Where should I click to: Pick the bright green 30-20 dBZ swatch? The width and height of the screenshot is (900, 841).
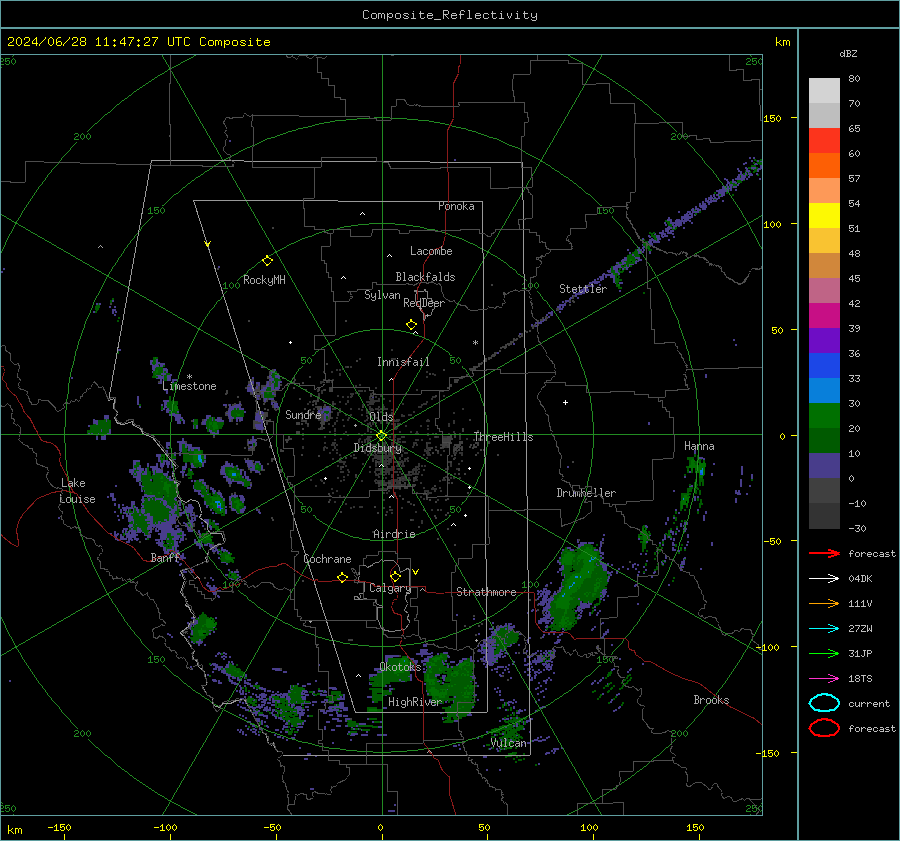tap(824, 416)
